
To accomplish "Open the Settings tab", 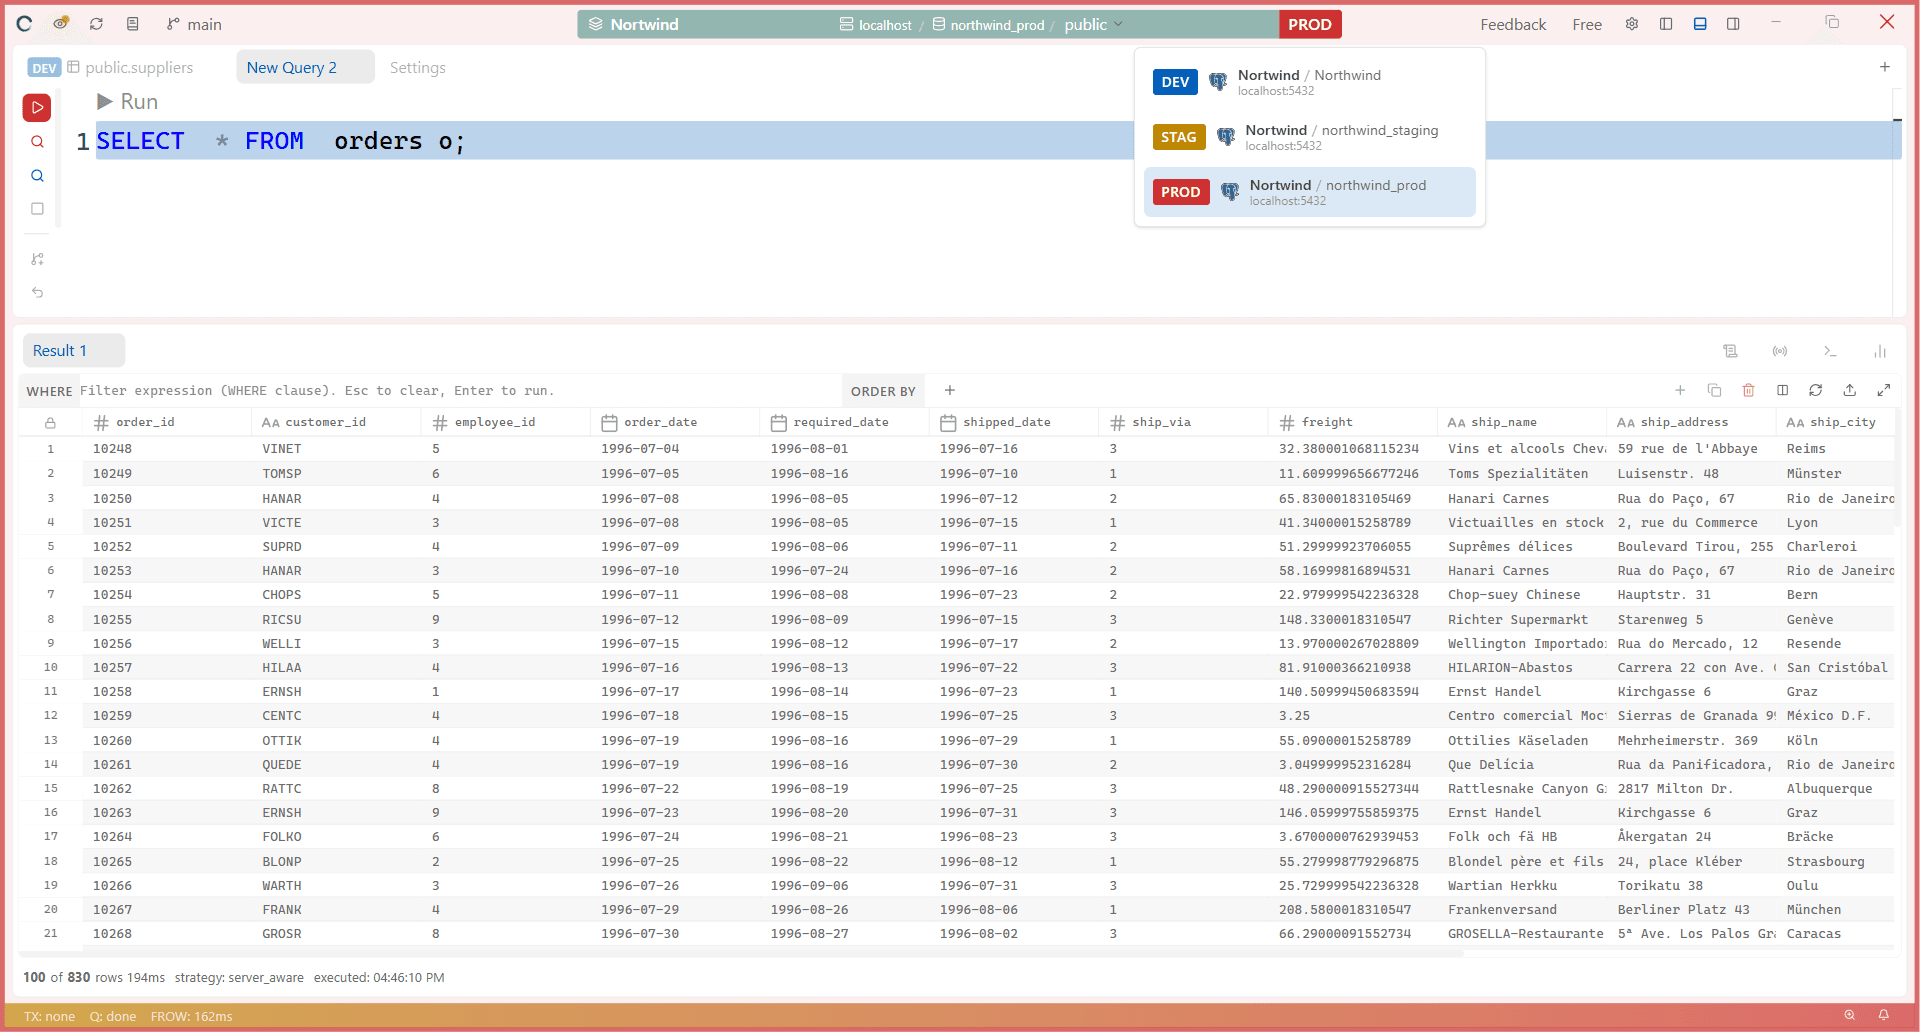I will click(418, 67).
